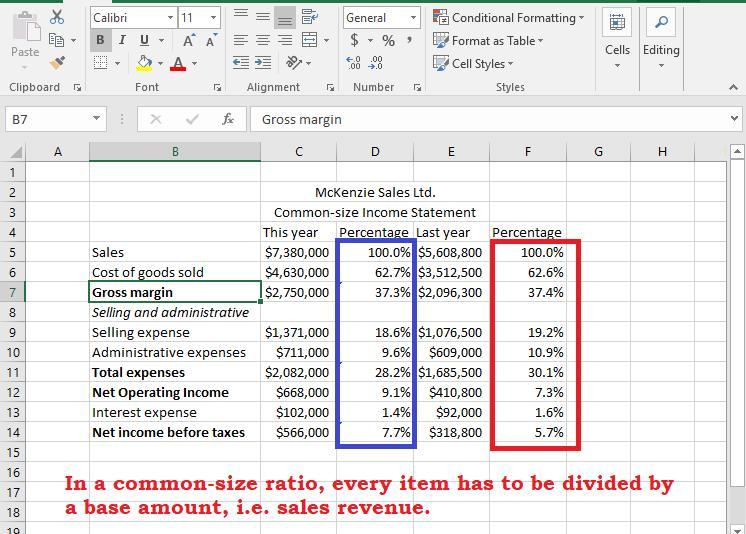Screen dimensions: 746x534
Task: Click the Copy icon
Action: pos(56,40)
